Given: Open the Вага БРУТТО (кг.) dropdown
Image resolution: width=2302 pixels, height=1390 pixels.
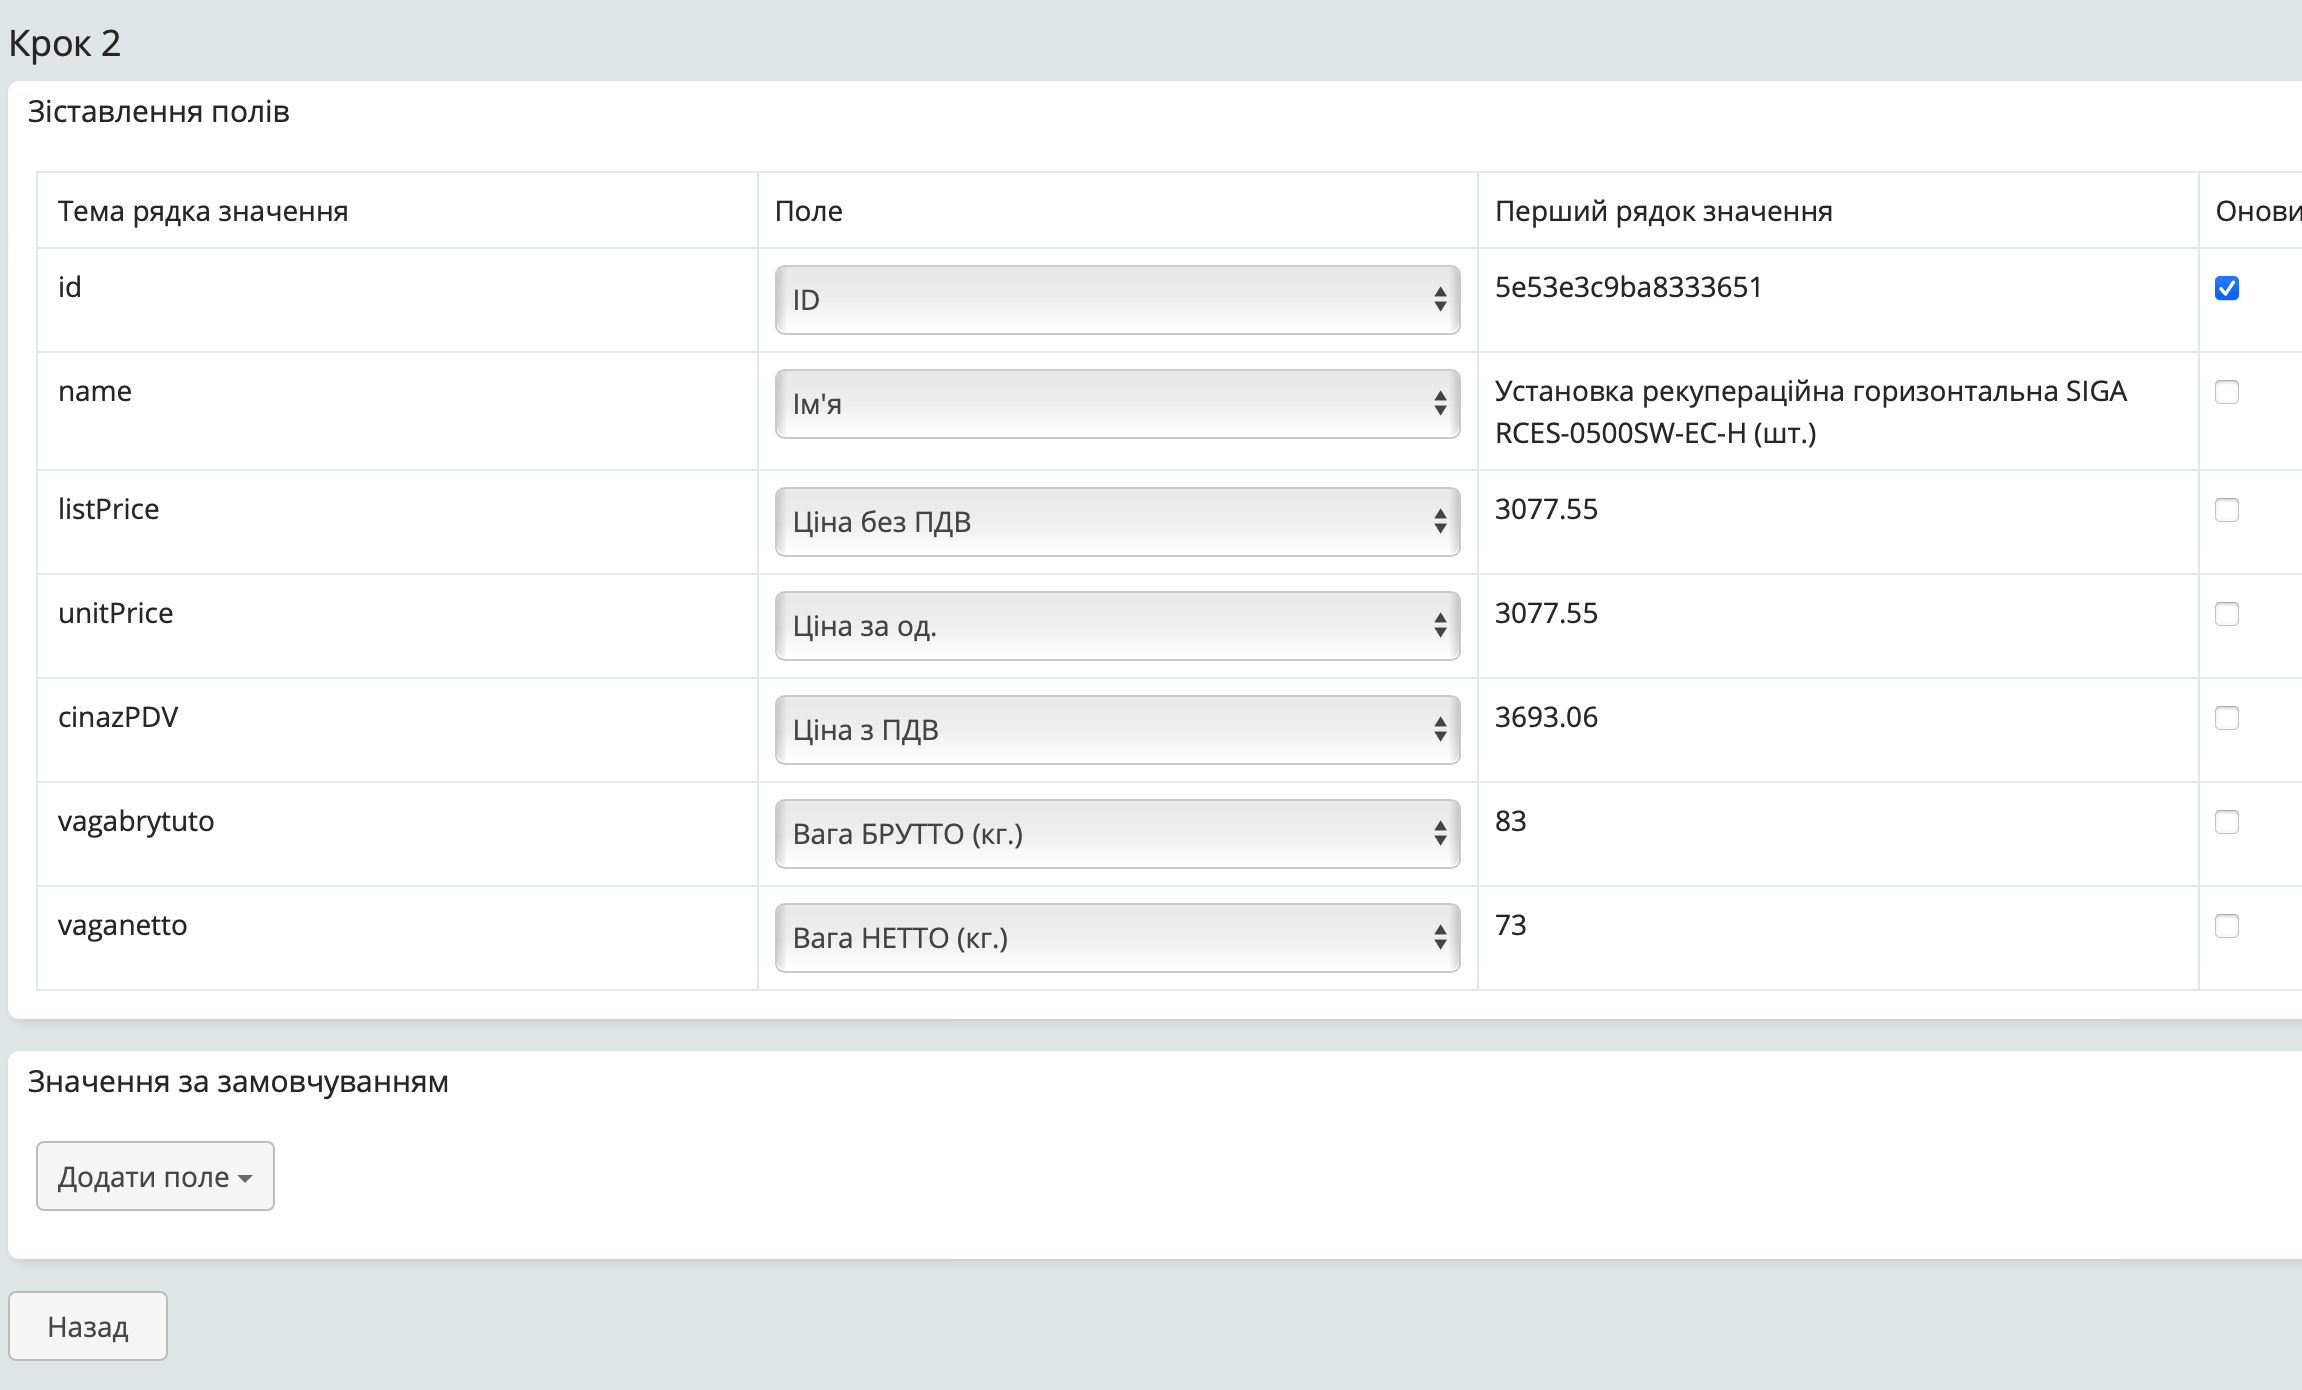Looking at the screenshot, I should point(1116,834).
